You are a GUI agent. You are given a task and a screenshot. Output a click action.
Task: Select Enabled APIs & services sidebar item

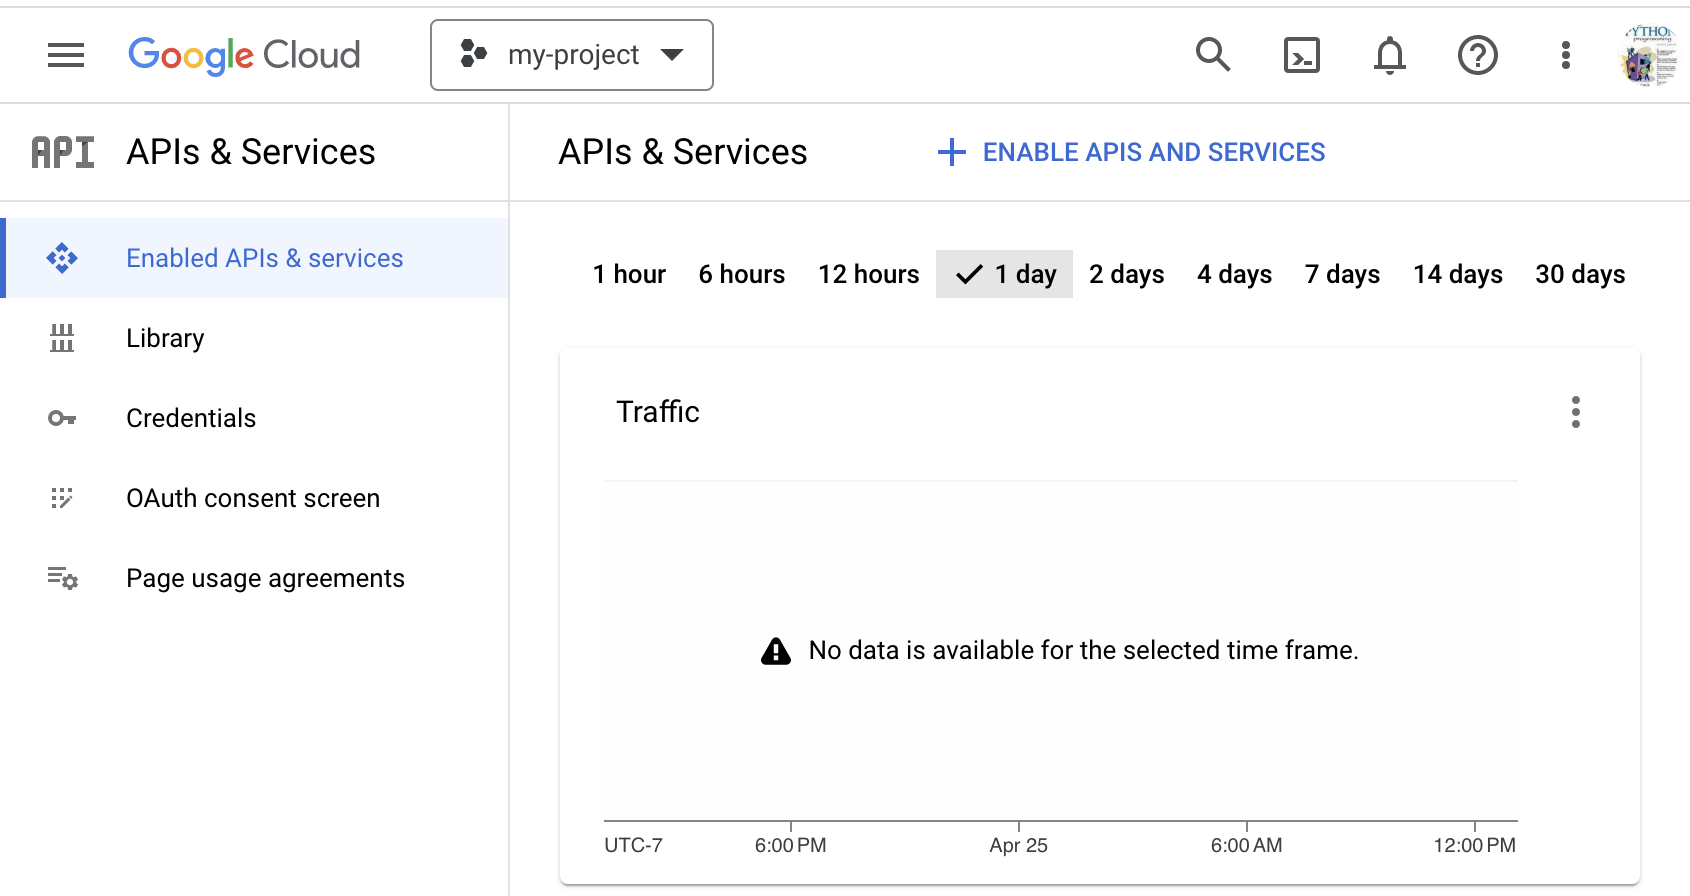point(254,258)
